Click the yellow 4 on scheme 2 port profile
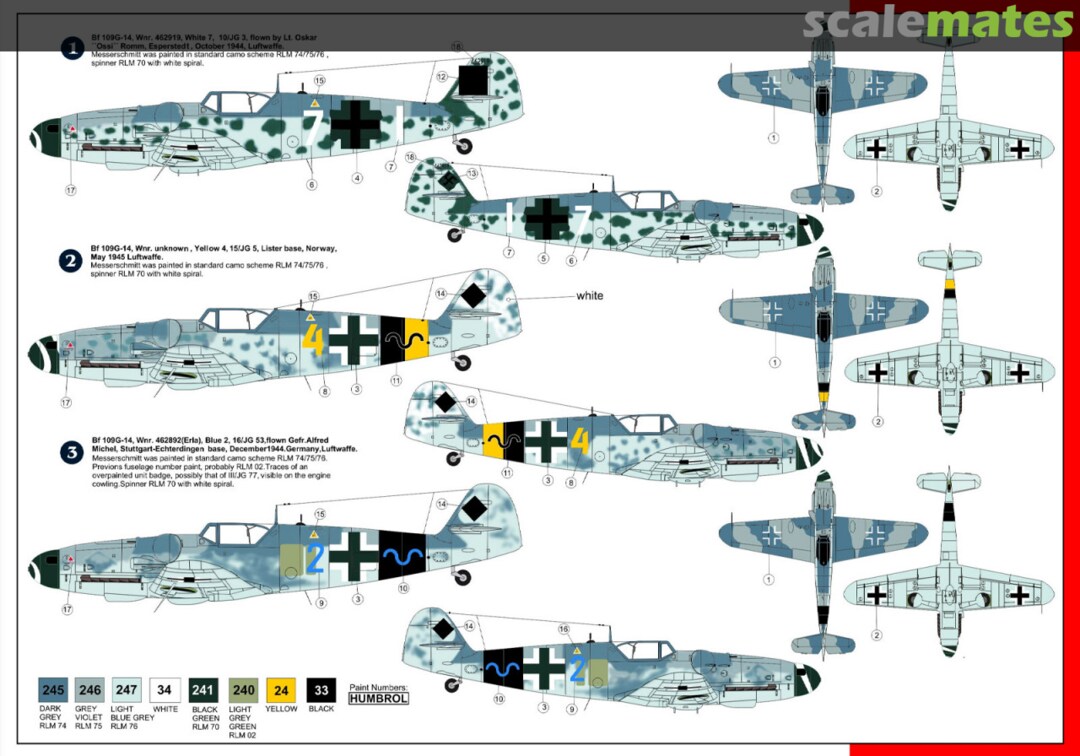The image size is (1080, 756). coord(312,341)
